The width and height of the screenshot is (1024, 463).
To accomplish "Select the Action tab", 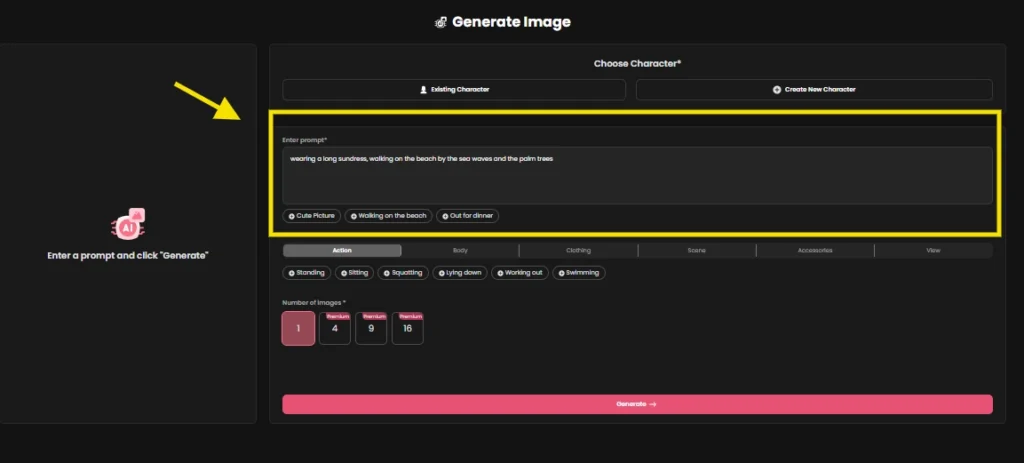I will coord(342,250).
